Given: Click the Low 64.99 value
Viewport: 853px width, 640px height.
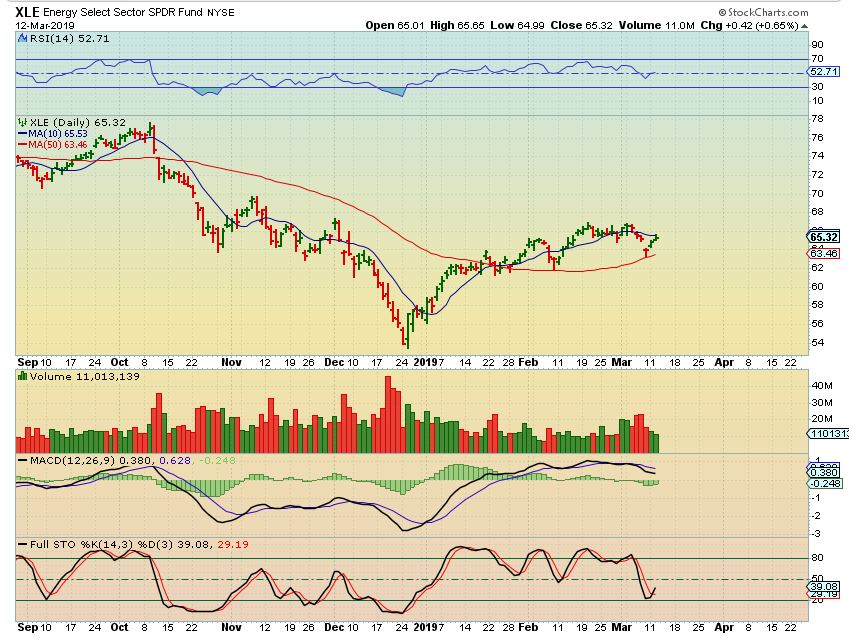Looking at the screenshot, I should tap(517, 25).
